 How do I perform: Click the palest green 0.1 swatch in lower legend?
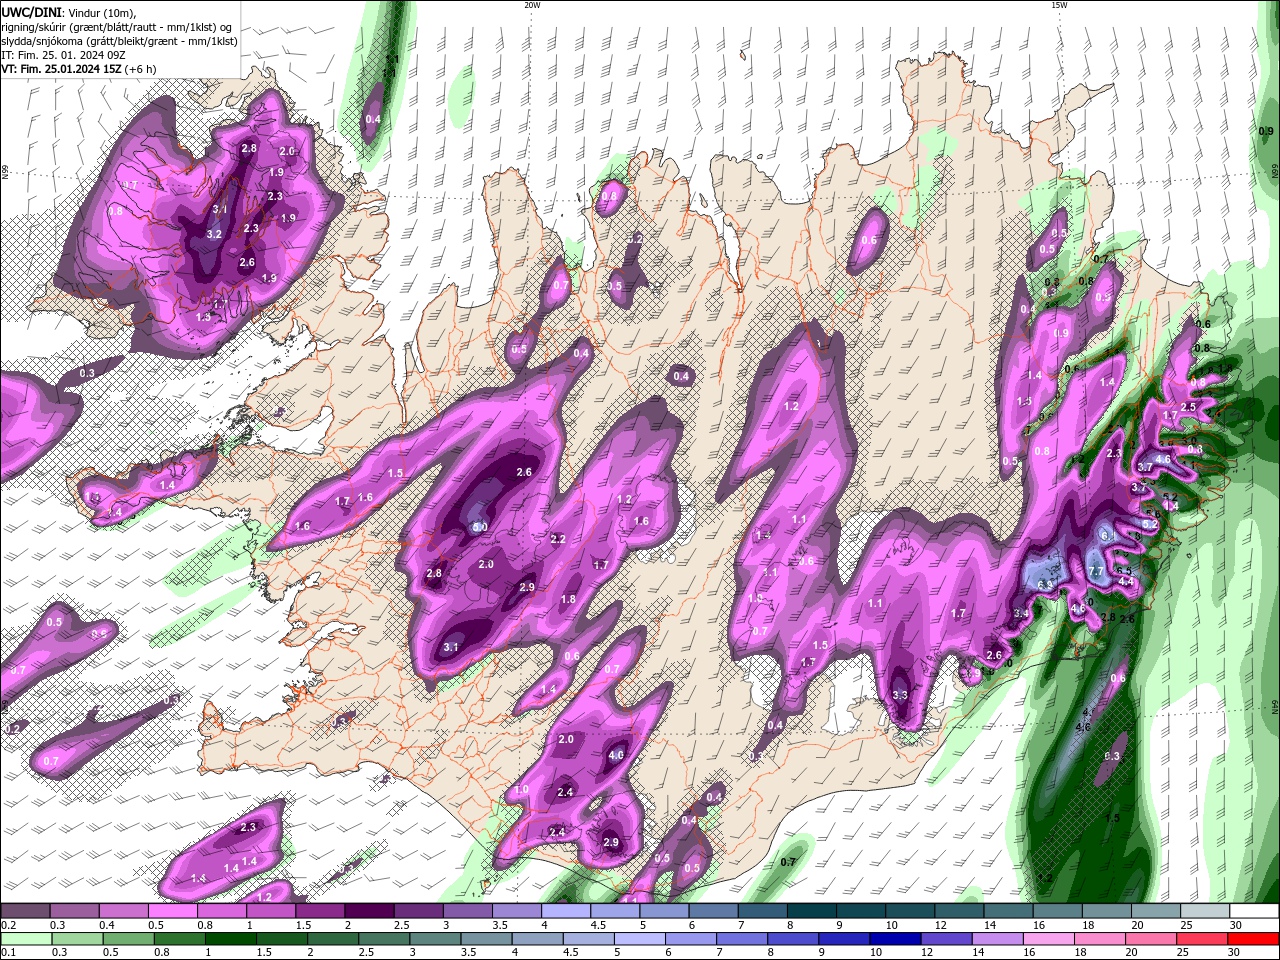pos(26,939)
